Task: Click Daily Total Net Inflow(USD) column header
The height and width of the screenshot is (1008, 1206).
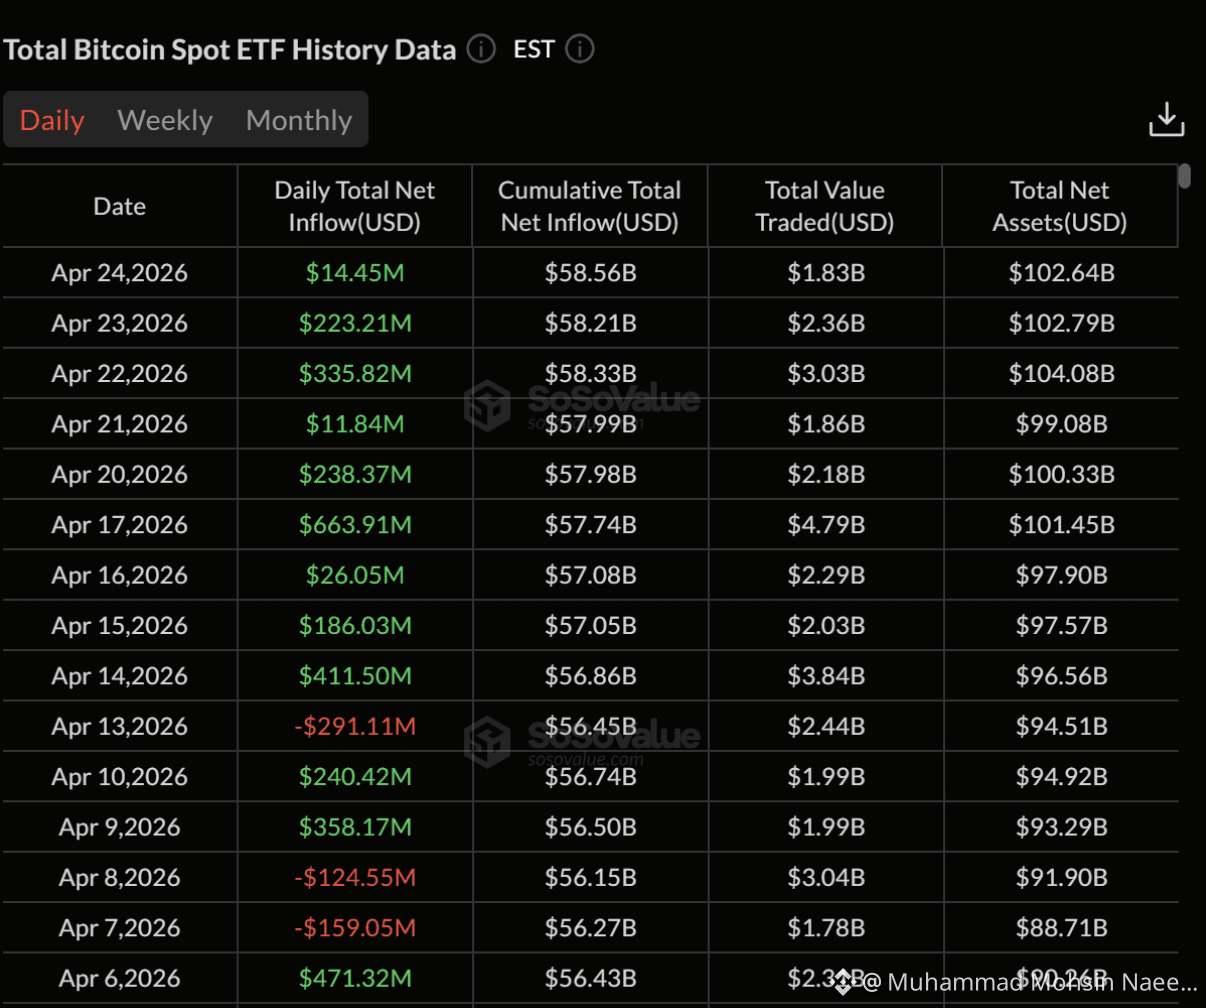Action: [355, 207]
